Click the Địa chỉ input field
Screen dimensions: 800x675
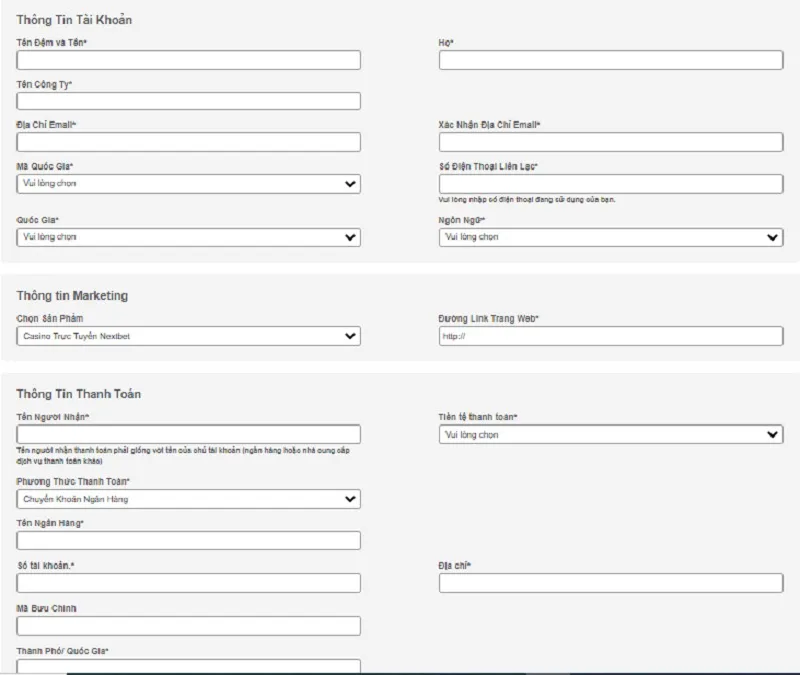click(610, 583)
